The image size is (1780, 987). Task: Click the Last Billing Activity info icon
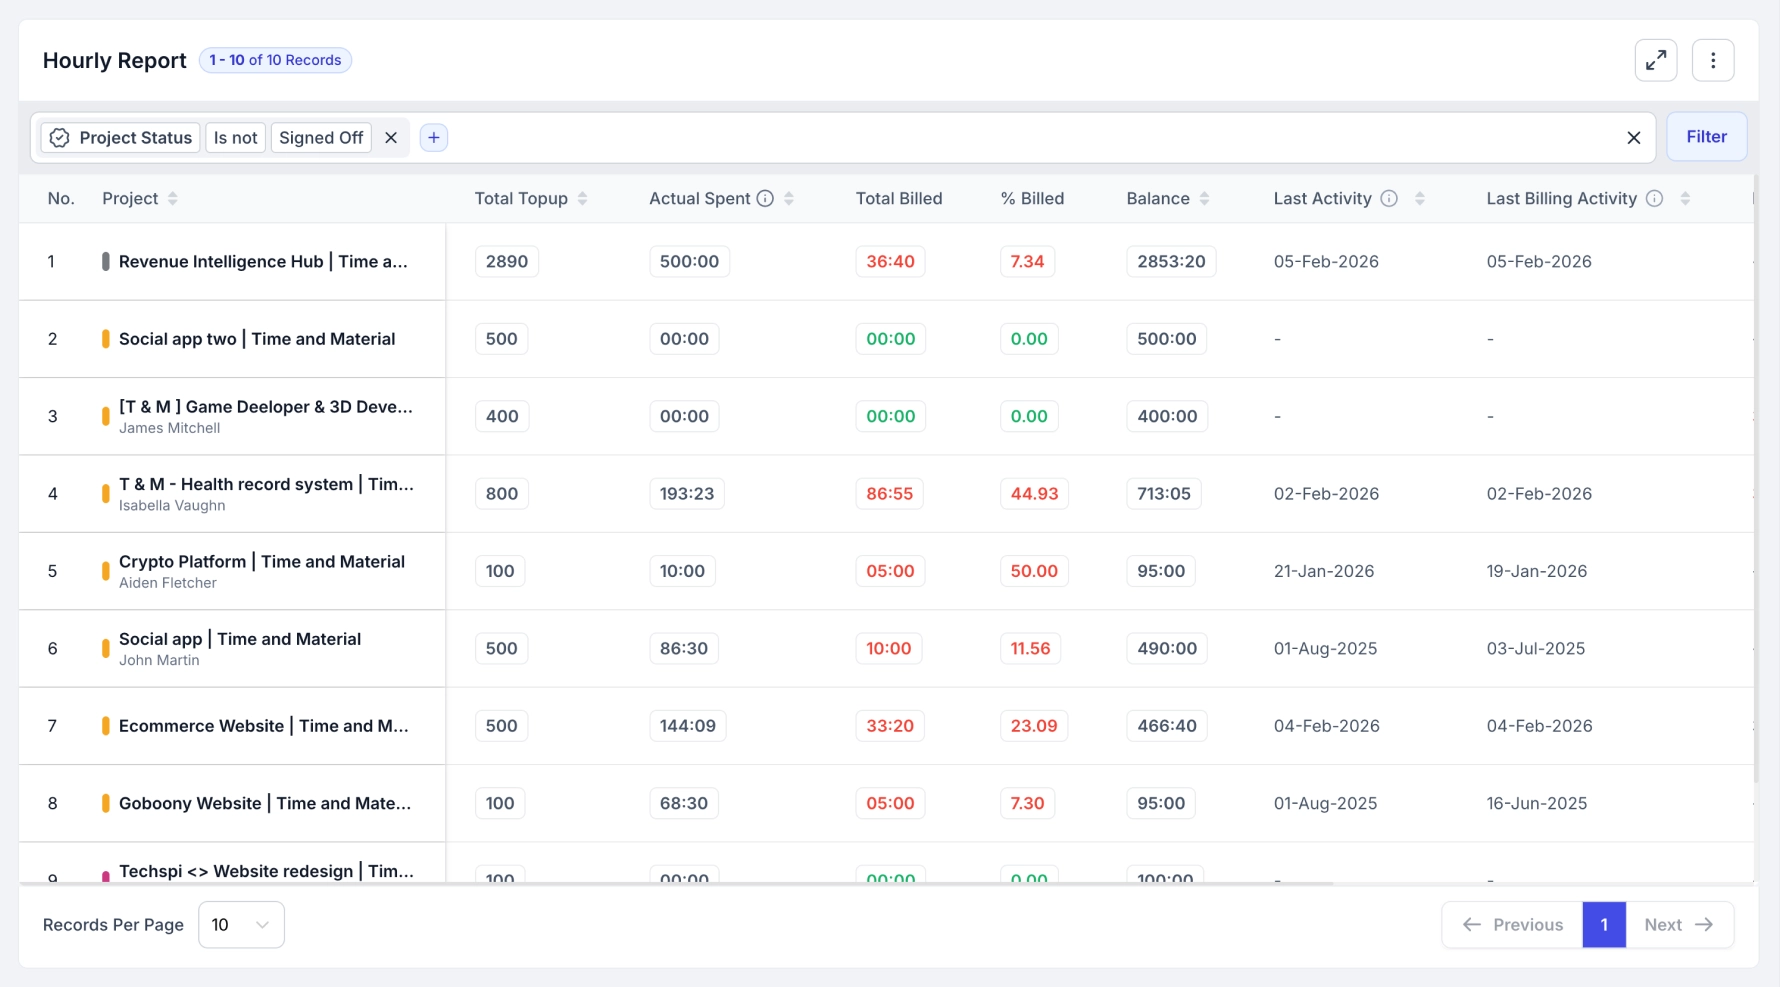tap(1655, 198)
